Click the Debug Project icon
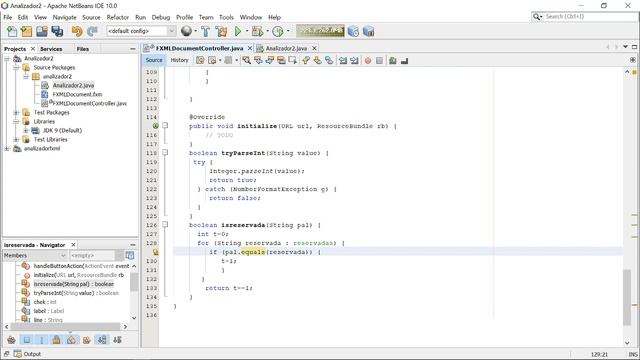Viewport: 640px width, 360px height. tap(257, 31)
